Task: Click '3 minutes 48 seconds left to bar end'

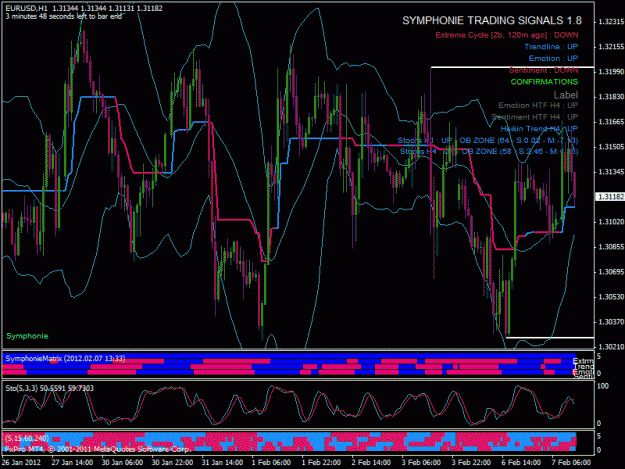Action: click(x=63, y=16)
